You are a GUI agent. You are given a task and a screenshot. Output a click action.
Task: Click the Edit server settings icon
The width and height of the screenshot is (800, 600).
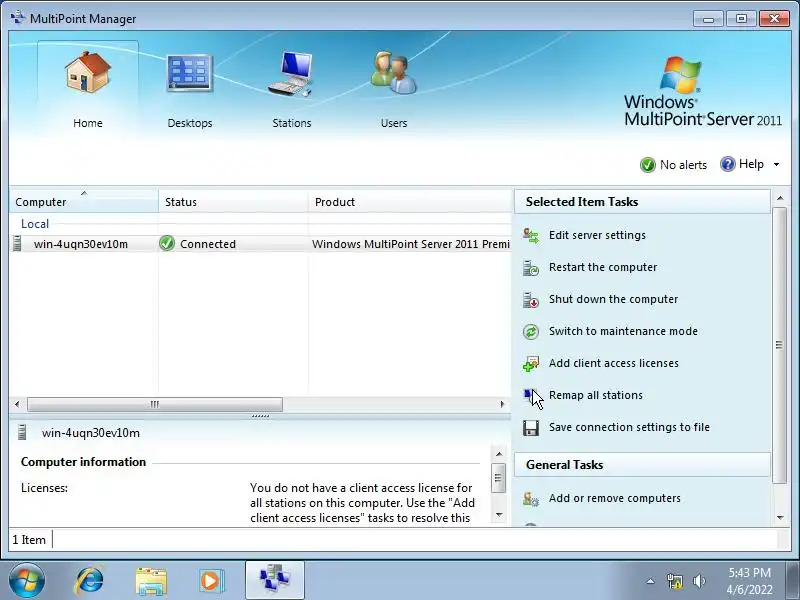pos(531,235)
